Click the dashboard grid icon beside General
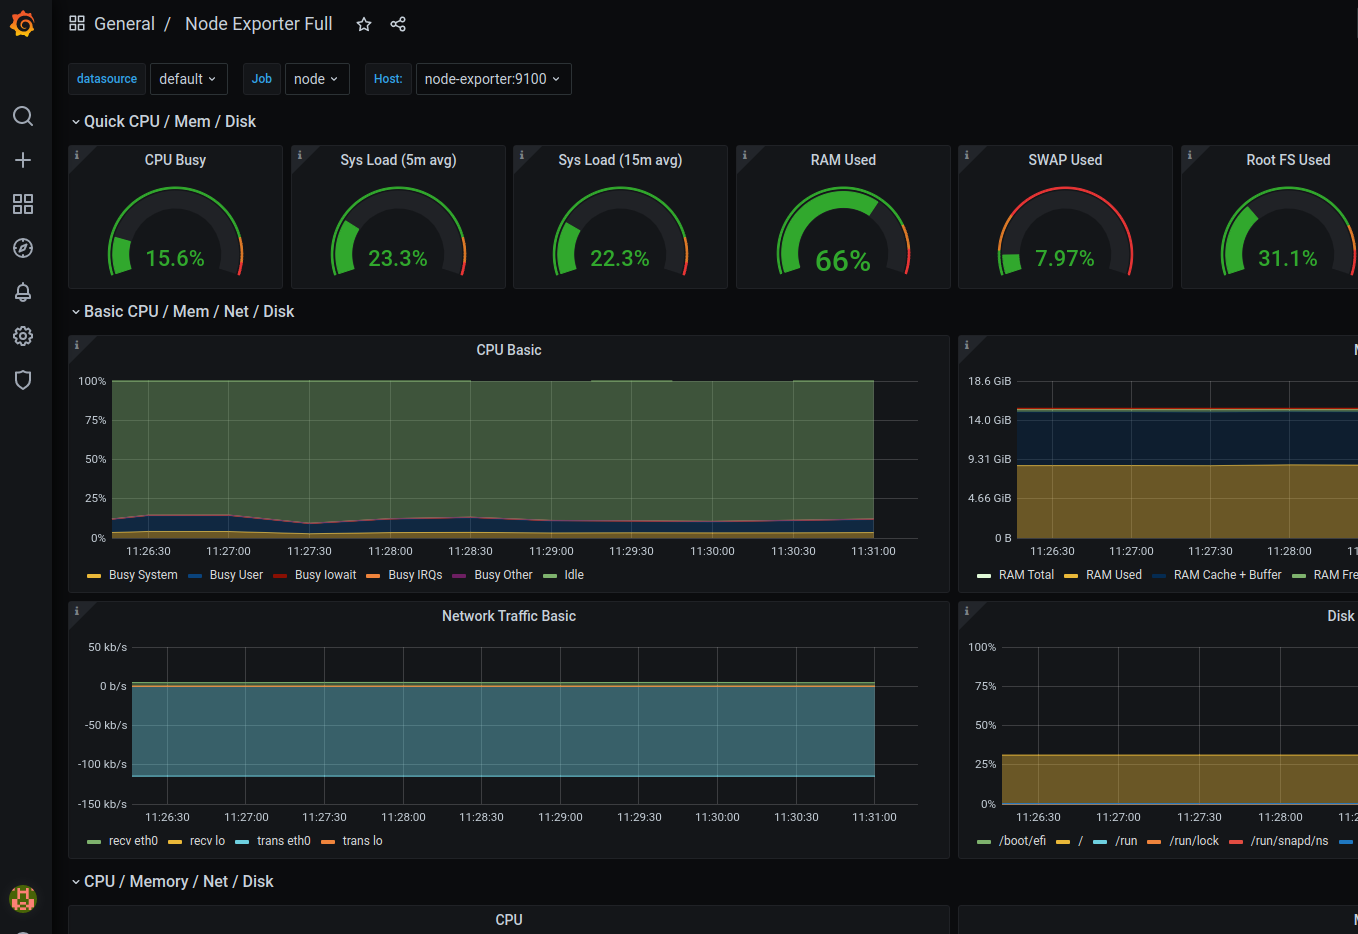 [77, 23]
